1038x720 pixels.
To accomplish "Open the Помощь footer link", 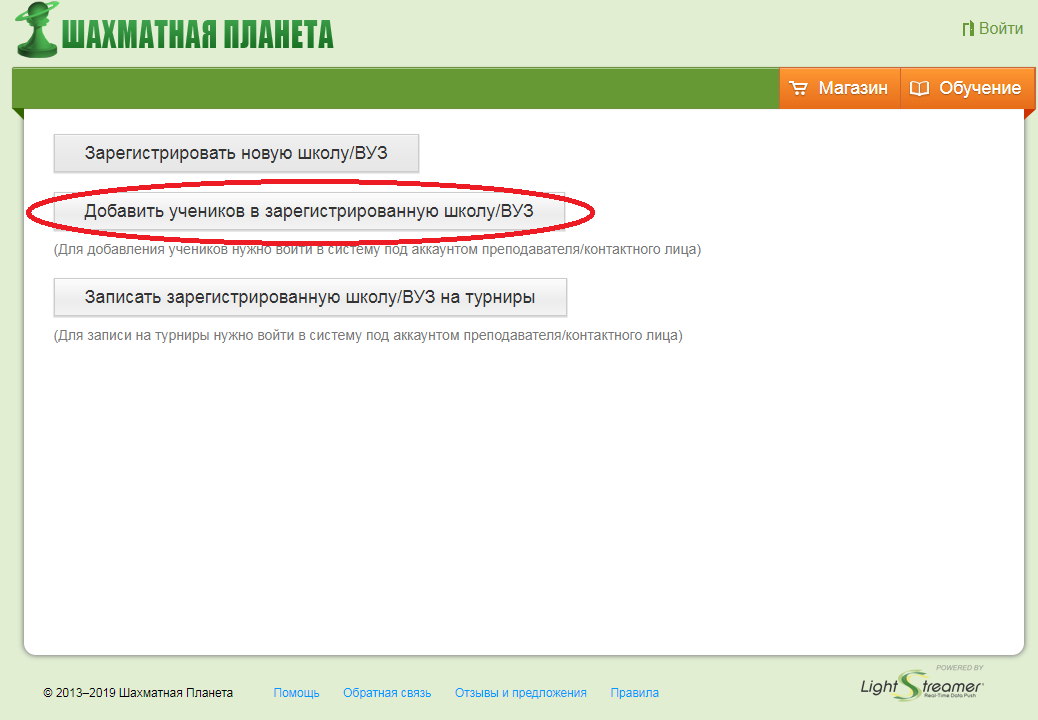I will pos(296,693).
